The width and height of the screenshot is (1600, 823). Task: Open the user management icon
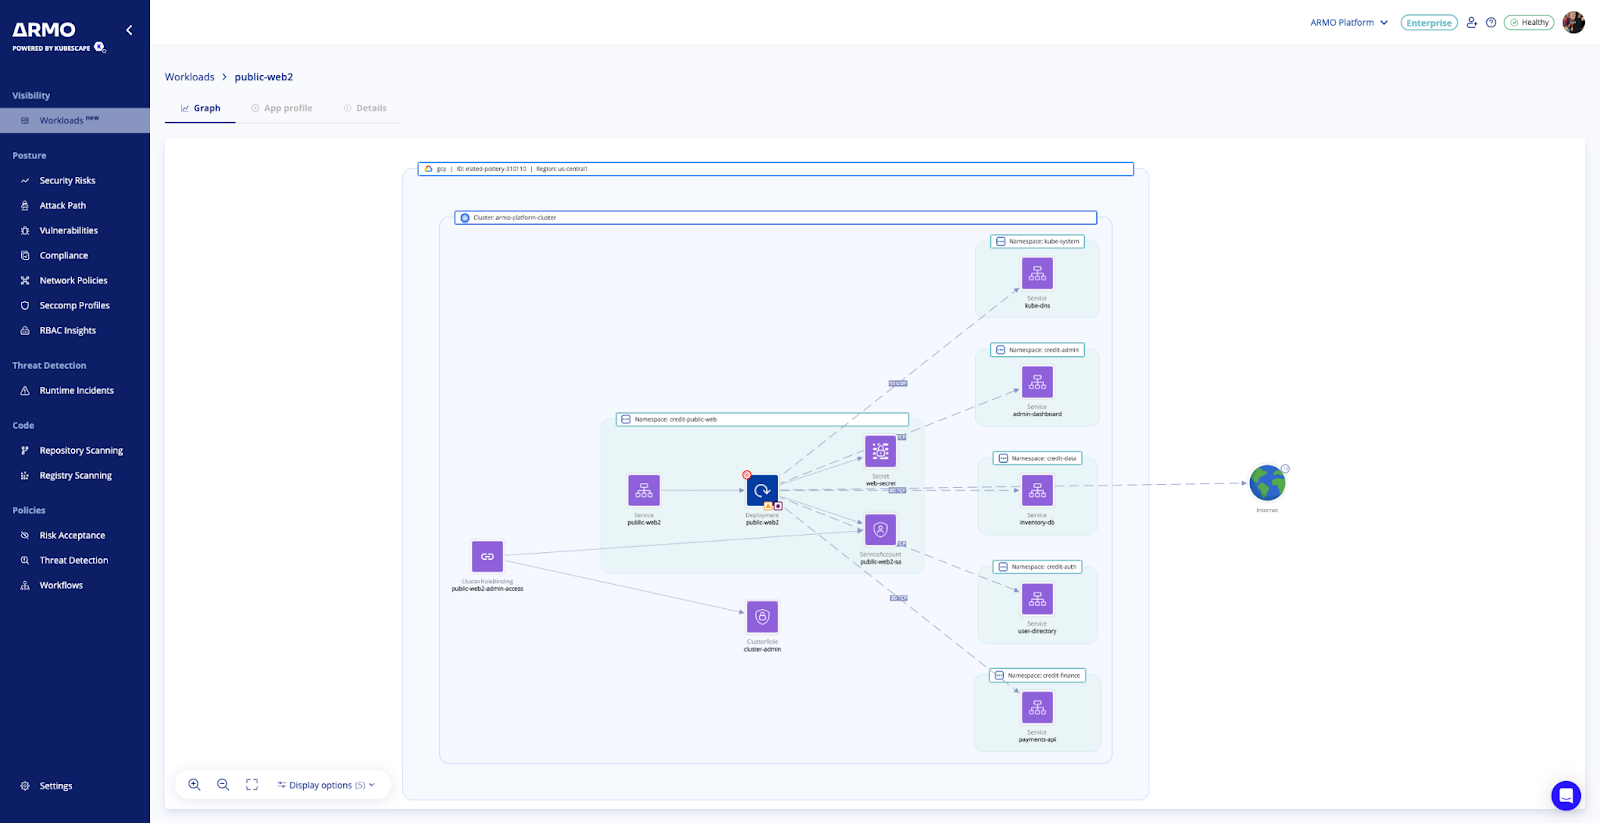1472,22
